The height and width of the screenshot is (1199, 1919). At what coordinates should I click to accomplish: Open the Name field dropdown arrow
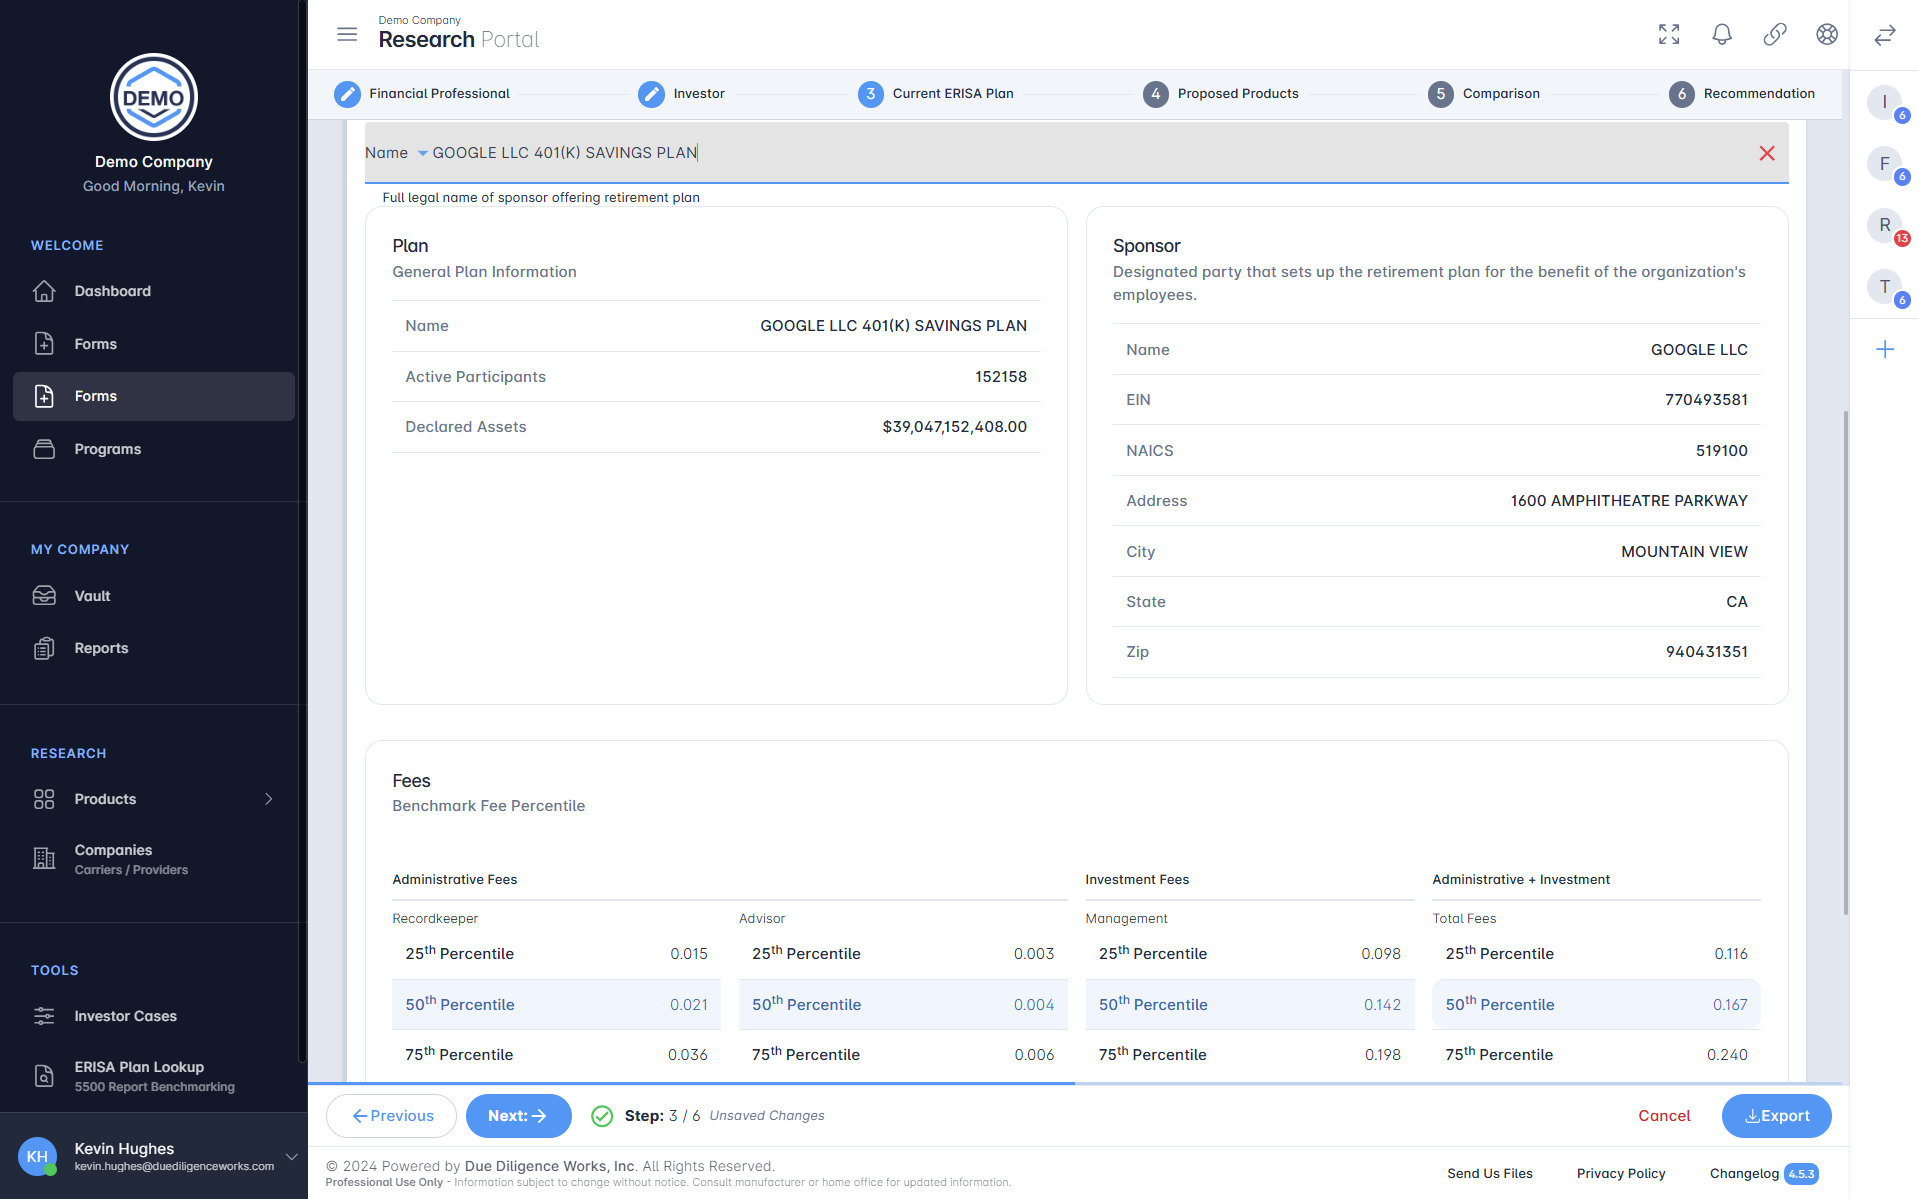tap(422, 153)
